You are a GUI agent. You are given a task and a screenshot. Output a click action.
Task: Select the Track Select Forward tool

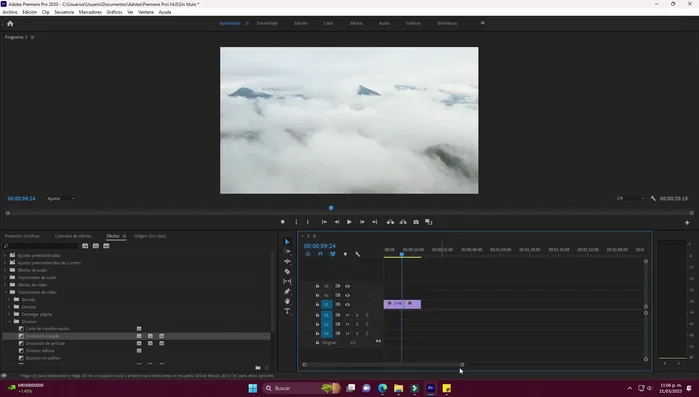(x=287, y=252)
